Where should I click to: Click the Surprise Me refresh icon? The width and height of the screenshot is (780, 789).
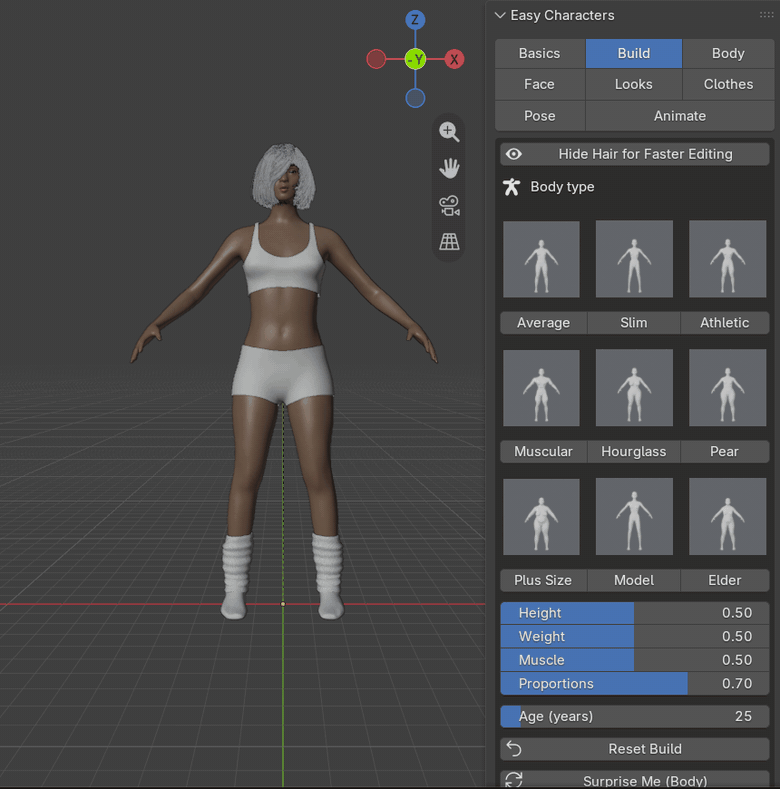[514, 780]
